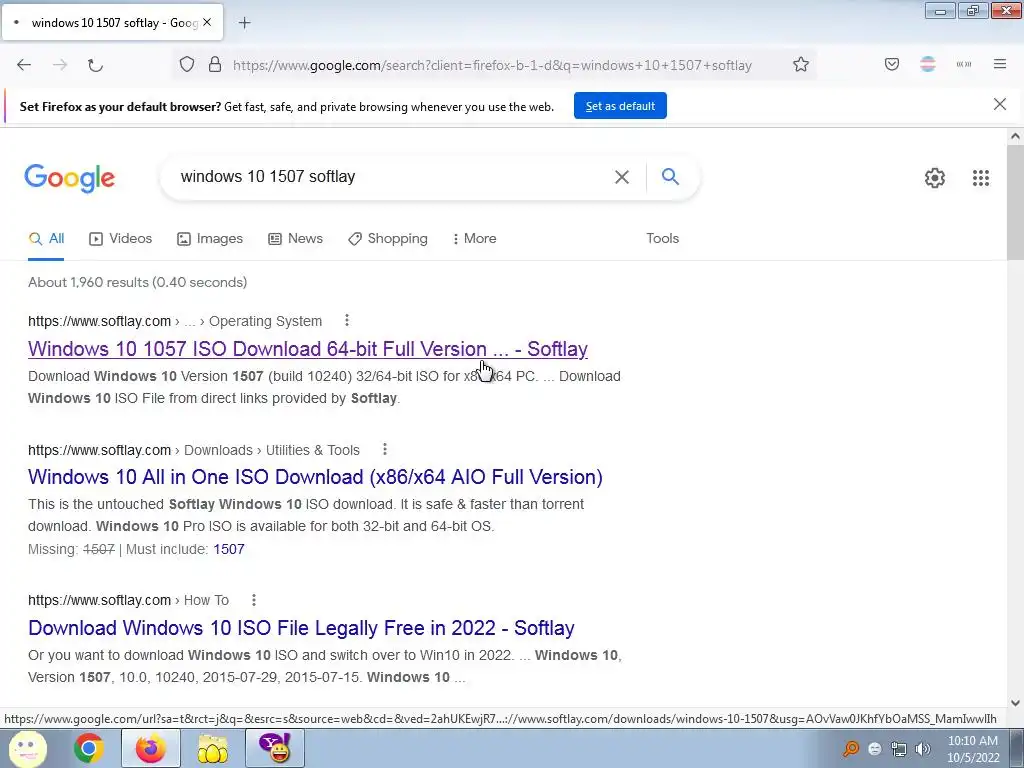Clear the Google search box text
Viewport: 1024px width, 768px height.
click(x=622, y=177)
